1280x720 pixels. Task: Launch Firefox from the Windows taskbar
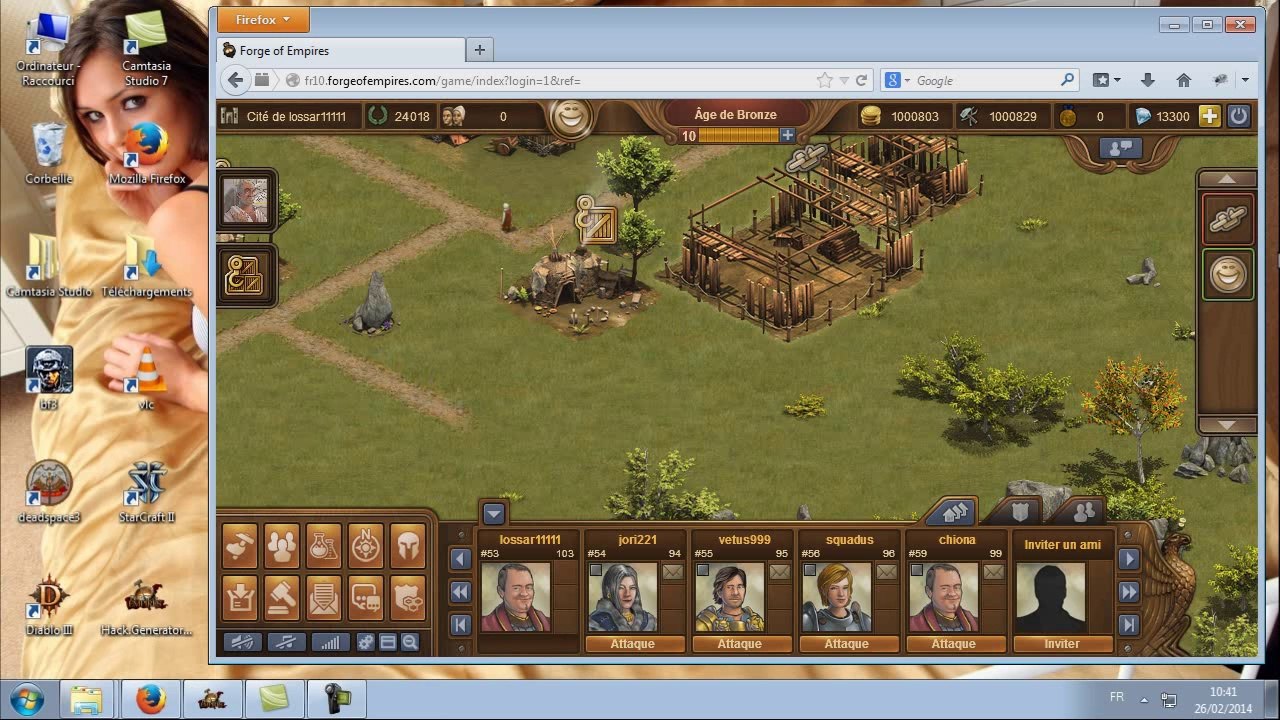click(x=151, y=699)
